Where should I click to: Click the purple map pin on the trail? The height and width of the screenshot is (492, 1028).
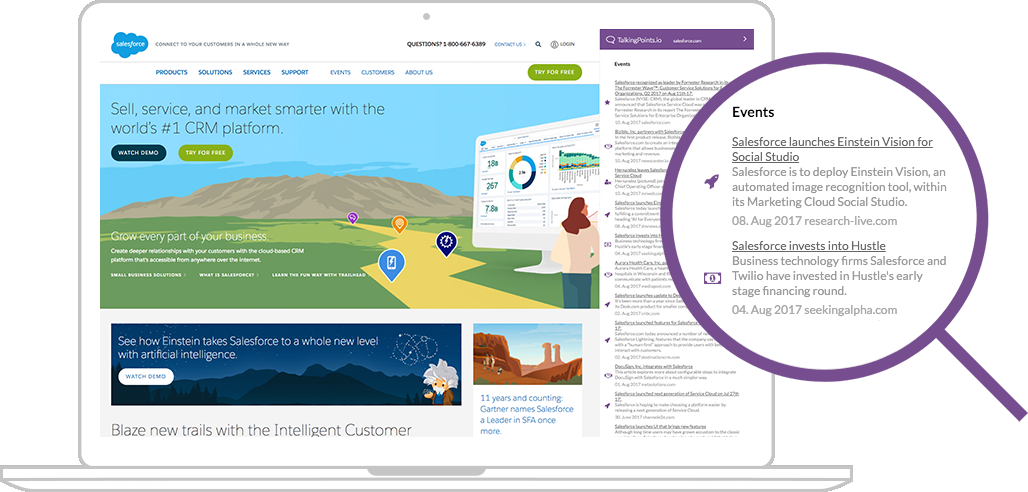point(353,218)
